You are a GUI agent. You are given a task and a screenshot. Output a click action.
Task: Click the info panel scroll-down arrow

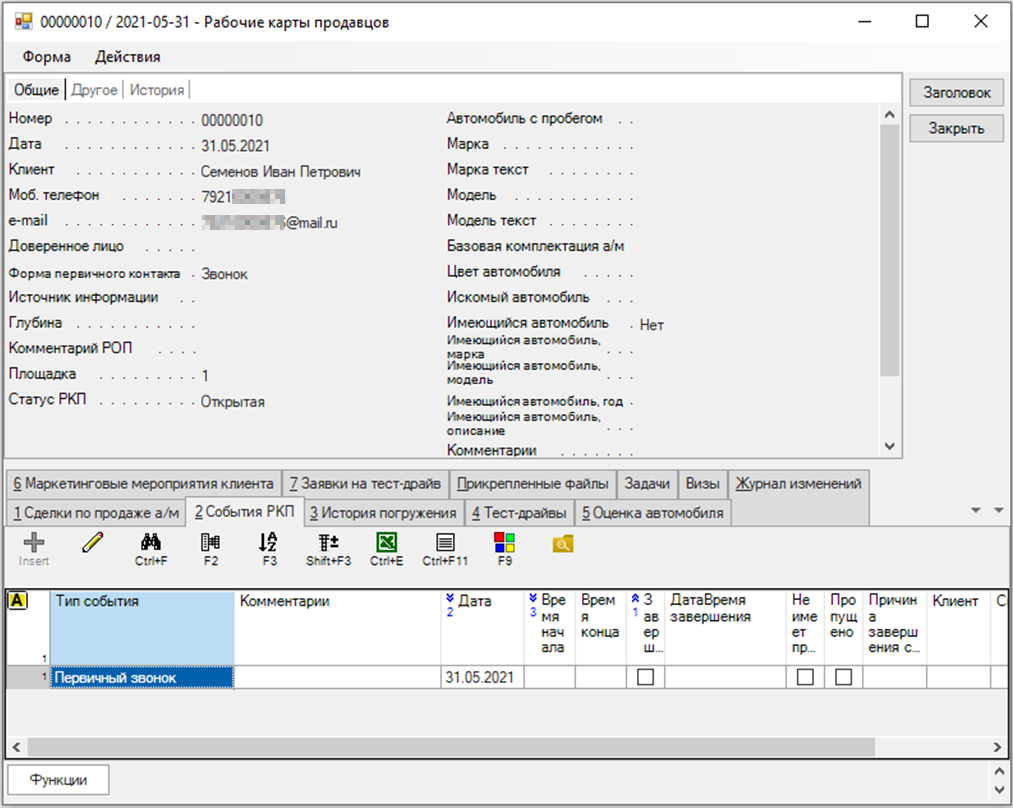point(889,446)
